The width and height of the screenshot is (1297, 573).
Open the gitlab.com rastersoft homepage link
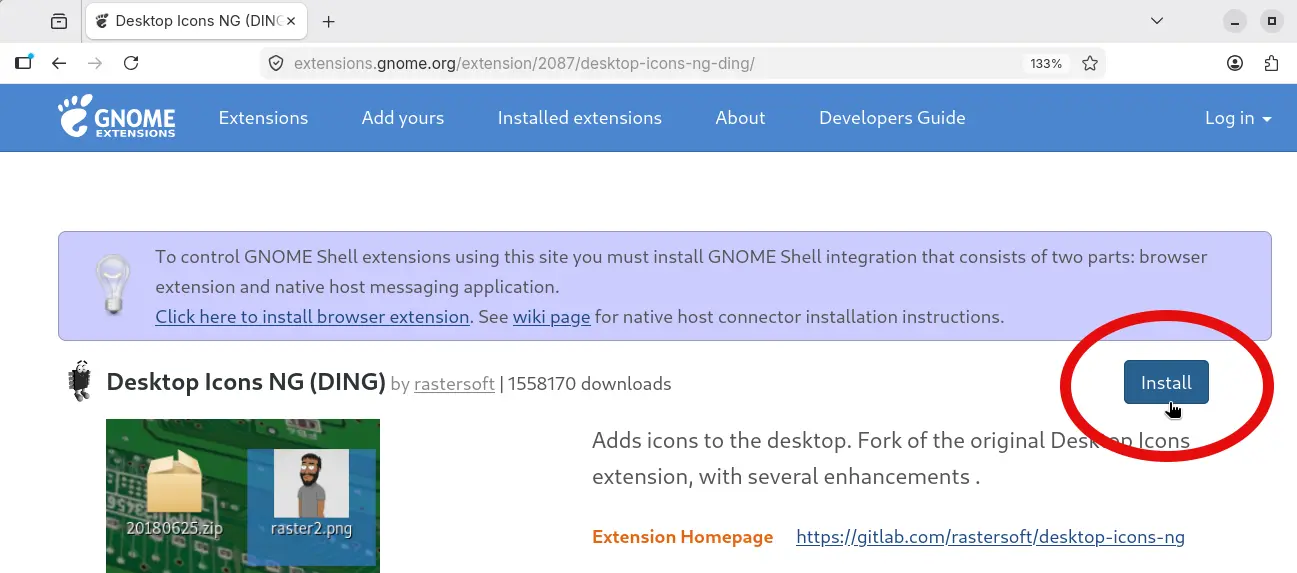[x=990, y=537]
